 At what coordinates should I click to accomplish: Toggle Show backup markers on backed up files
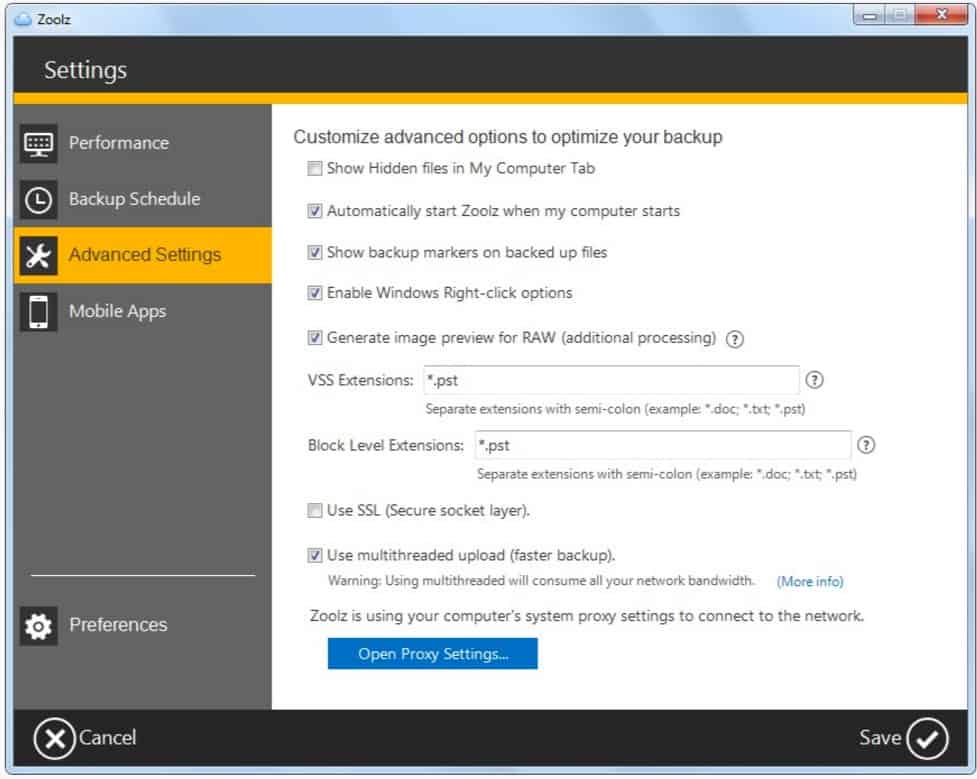[315, 252]
